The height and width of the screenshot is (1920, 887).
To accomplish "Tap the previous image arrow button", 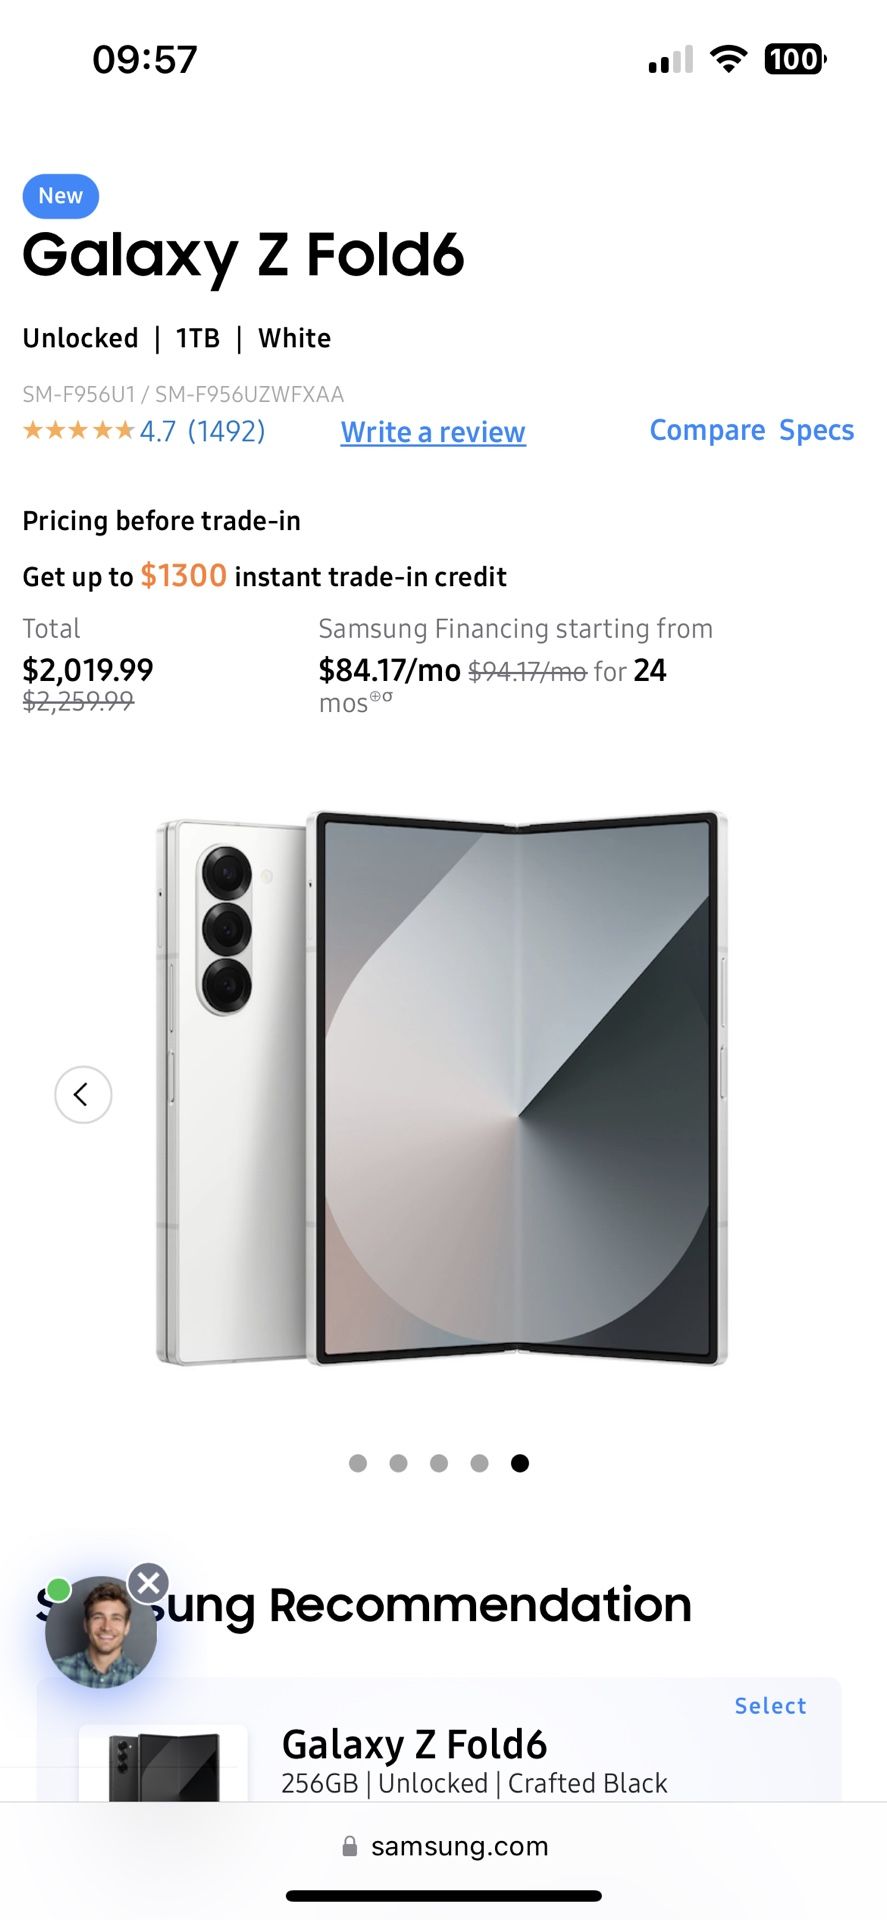I will click(83, 1094).
